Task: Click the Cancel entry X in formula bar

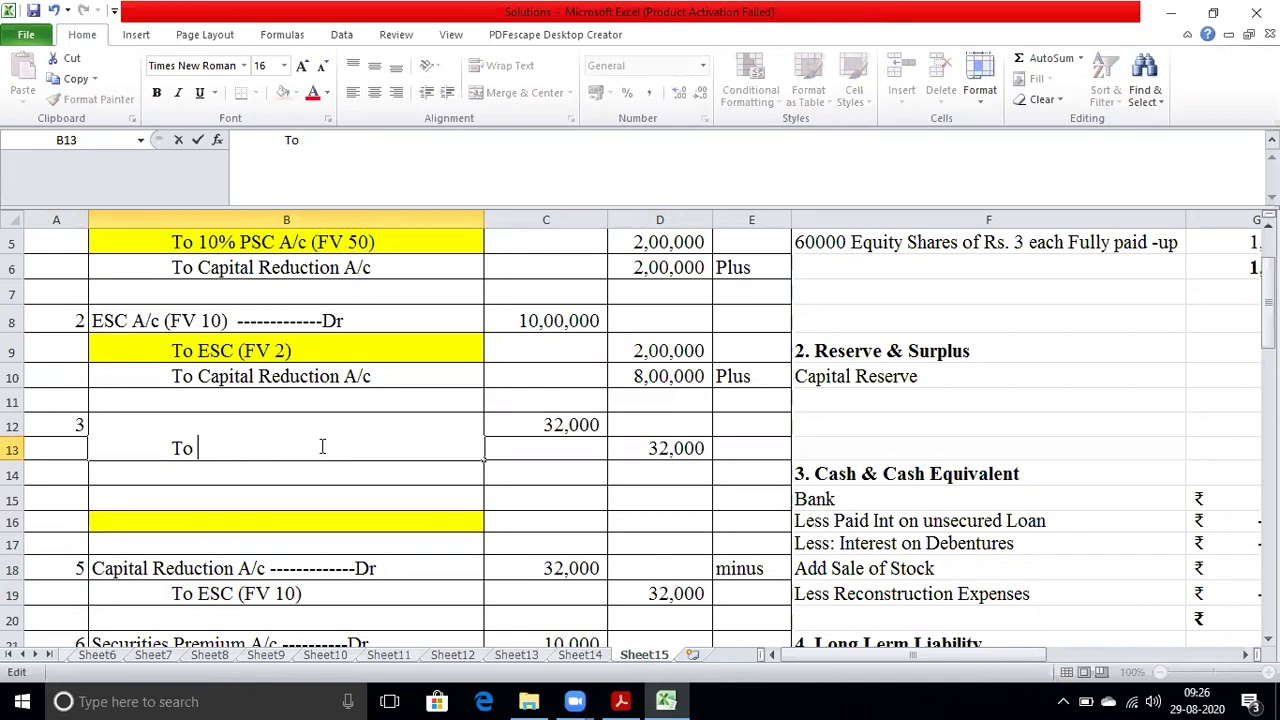Action: pos(178,140)
